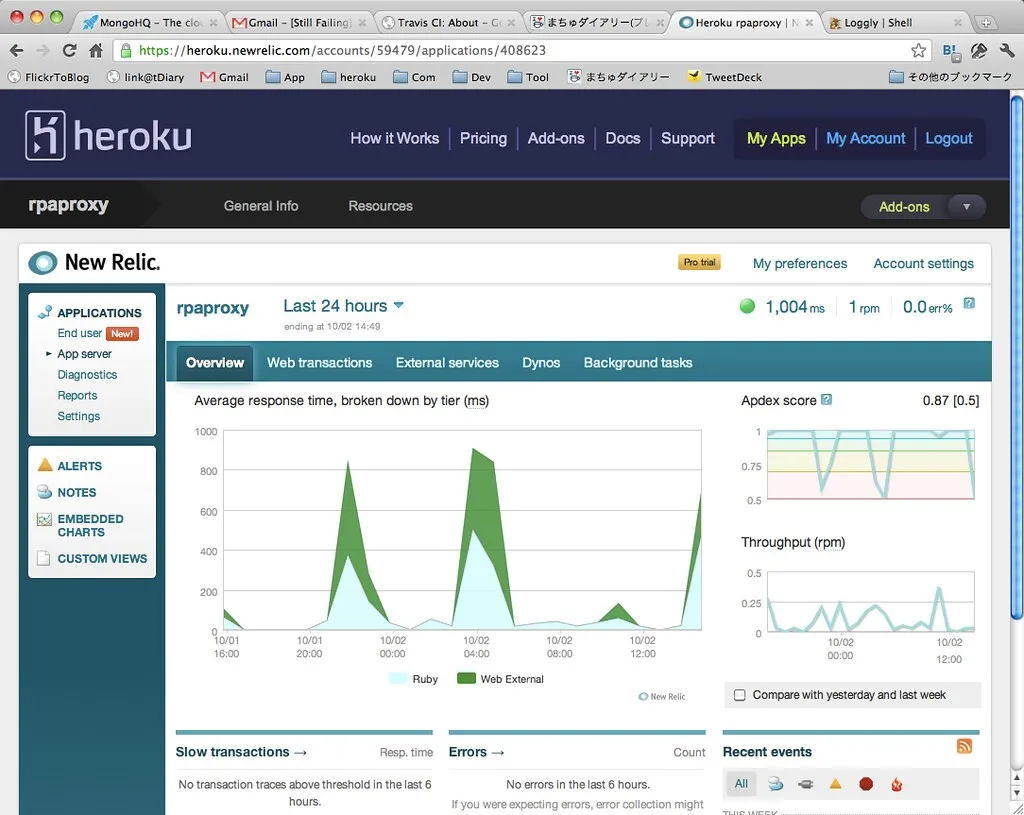1024x815 pixels.
Task: Toggle Ruby series in chart legend
Action: (413, 679)
